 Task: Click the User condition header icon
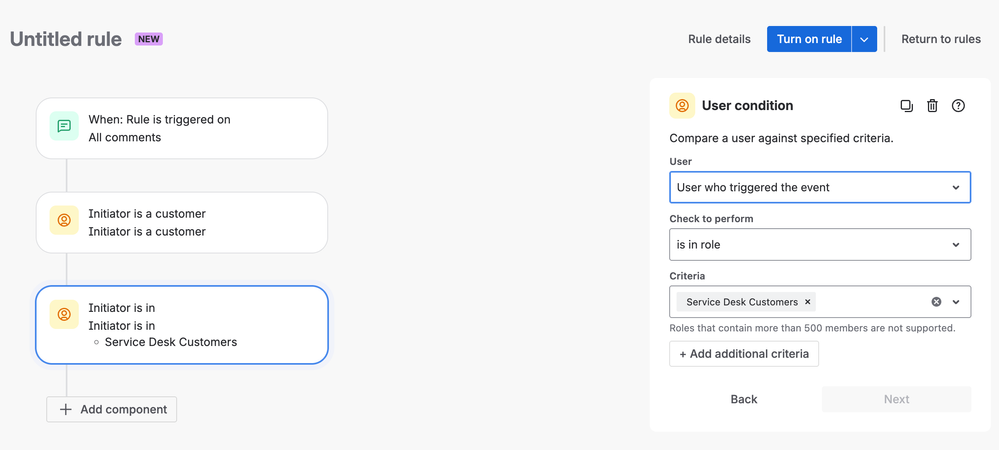(x=682, y=106)
